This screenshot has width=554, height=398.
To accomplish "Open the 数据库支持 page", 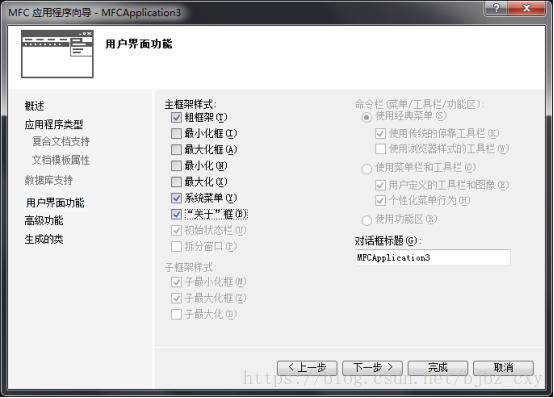I will 49,180.
